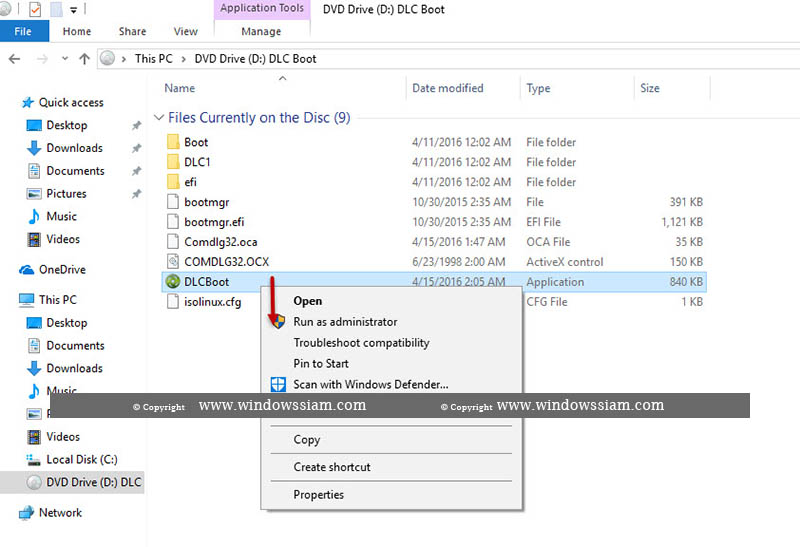This screenshot has height=547, width=800.
Task: Open the File ribbon tab
Action: [23, 31]
